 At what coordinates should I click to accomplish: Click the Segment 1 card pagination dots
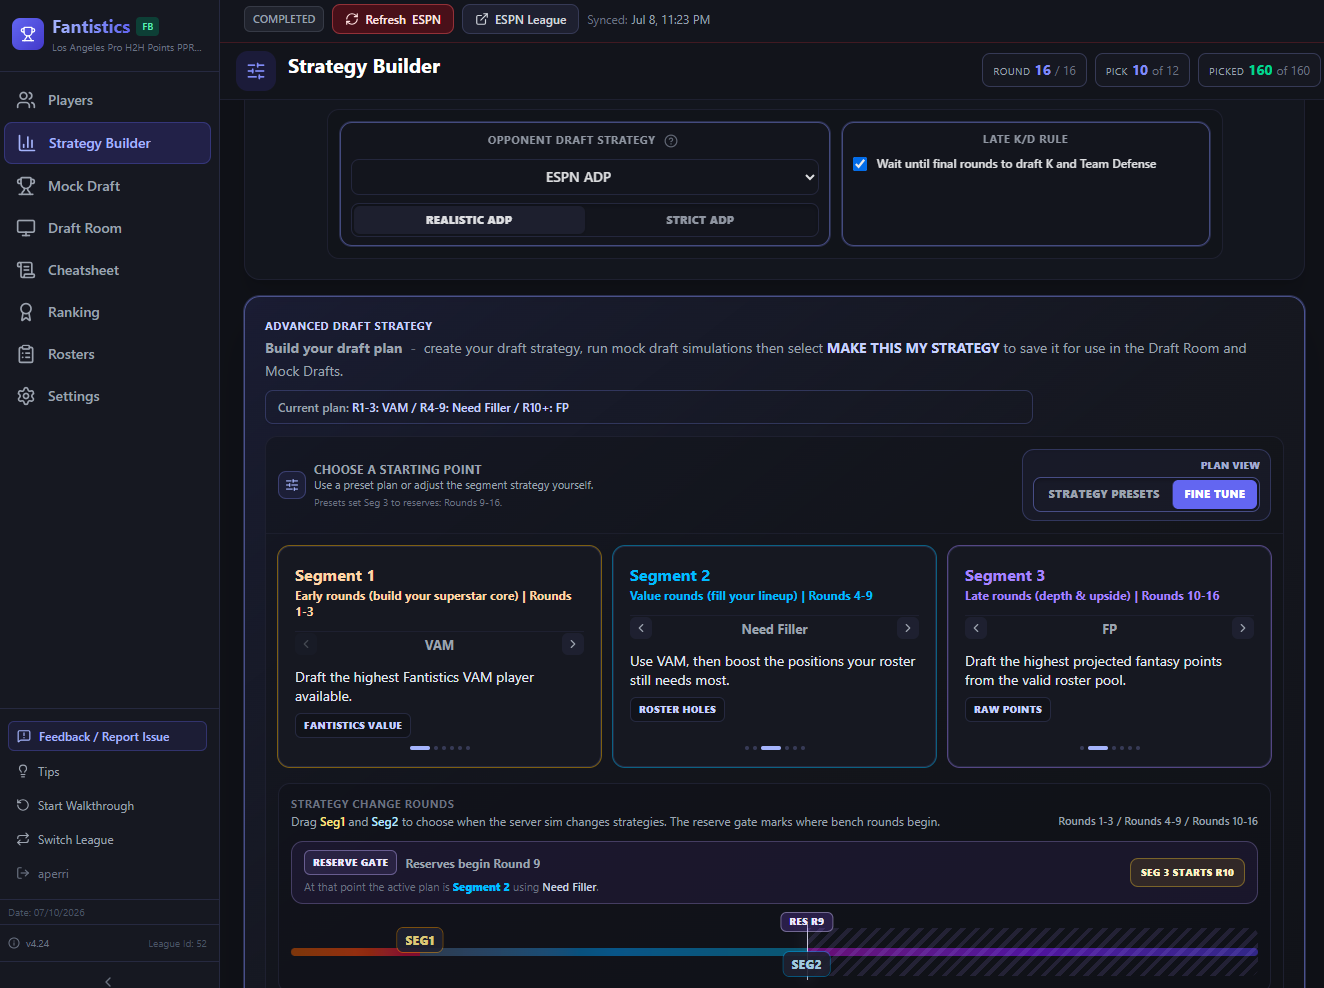tap(440, 748)
